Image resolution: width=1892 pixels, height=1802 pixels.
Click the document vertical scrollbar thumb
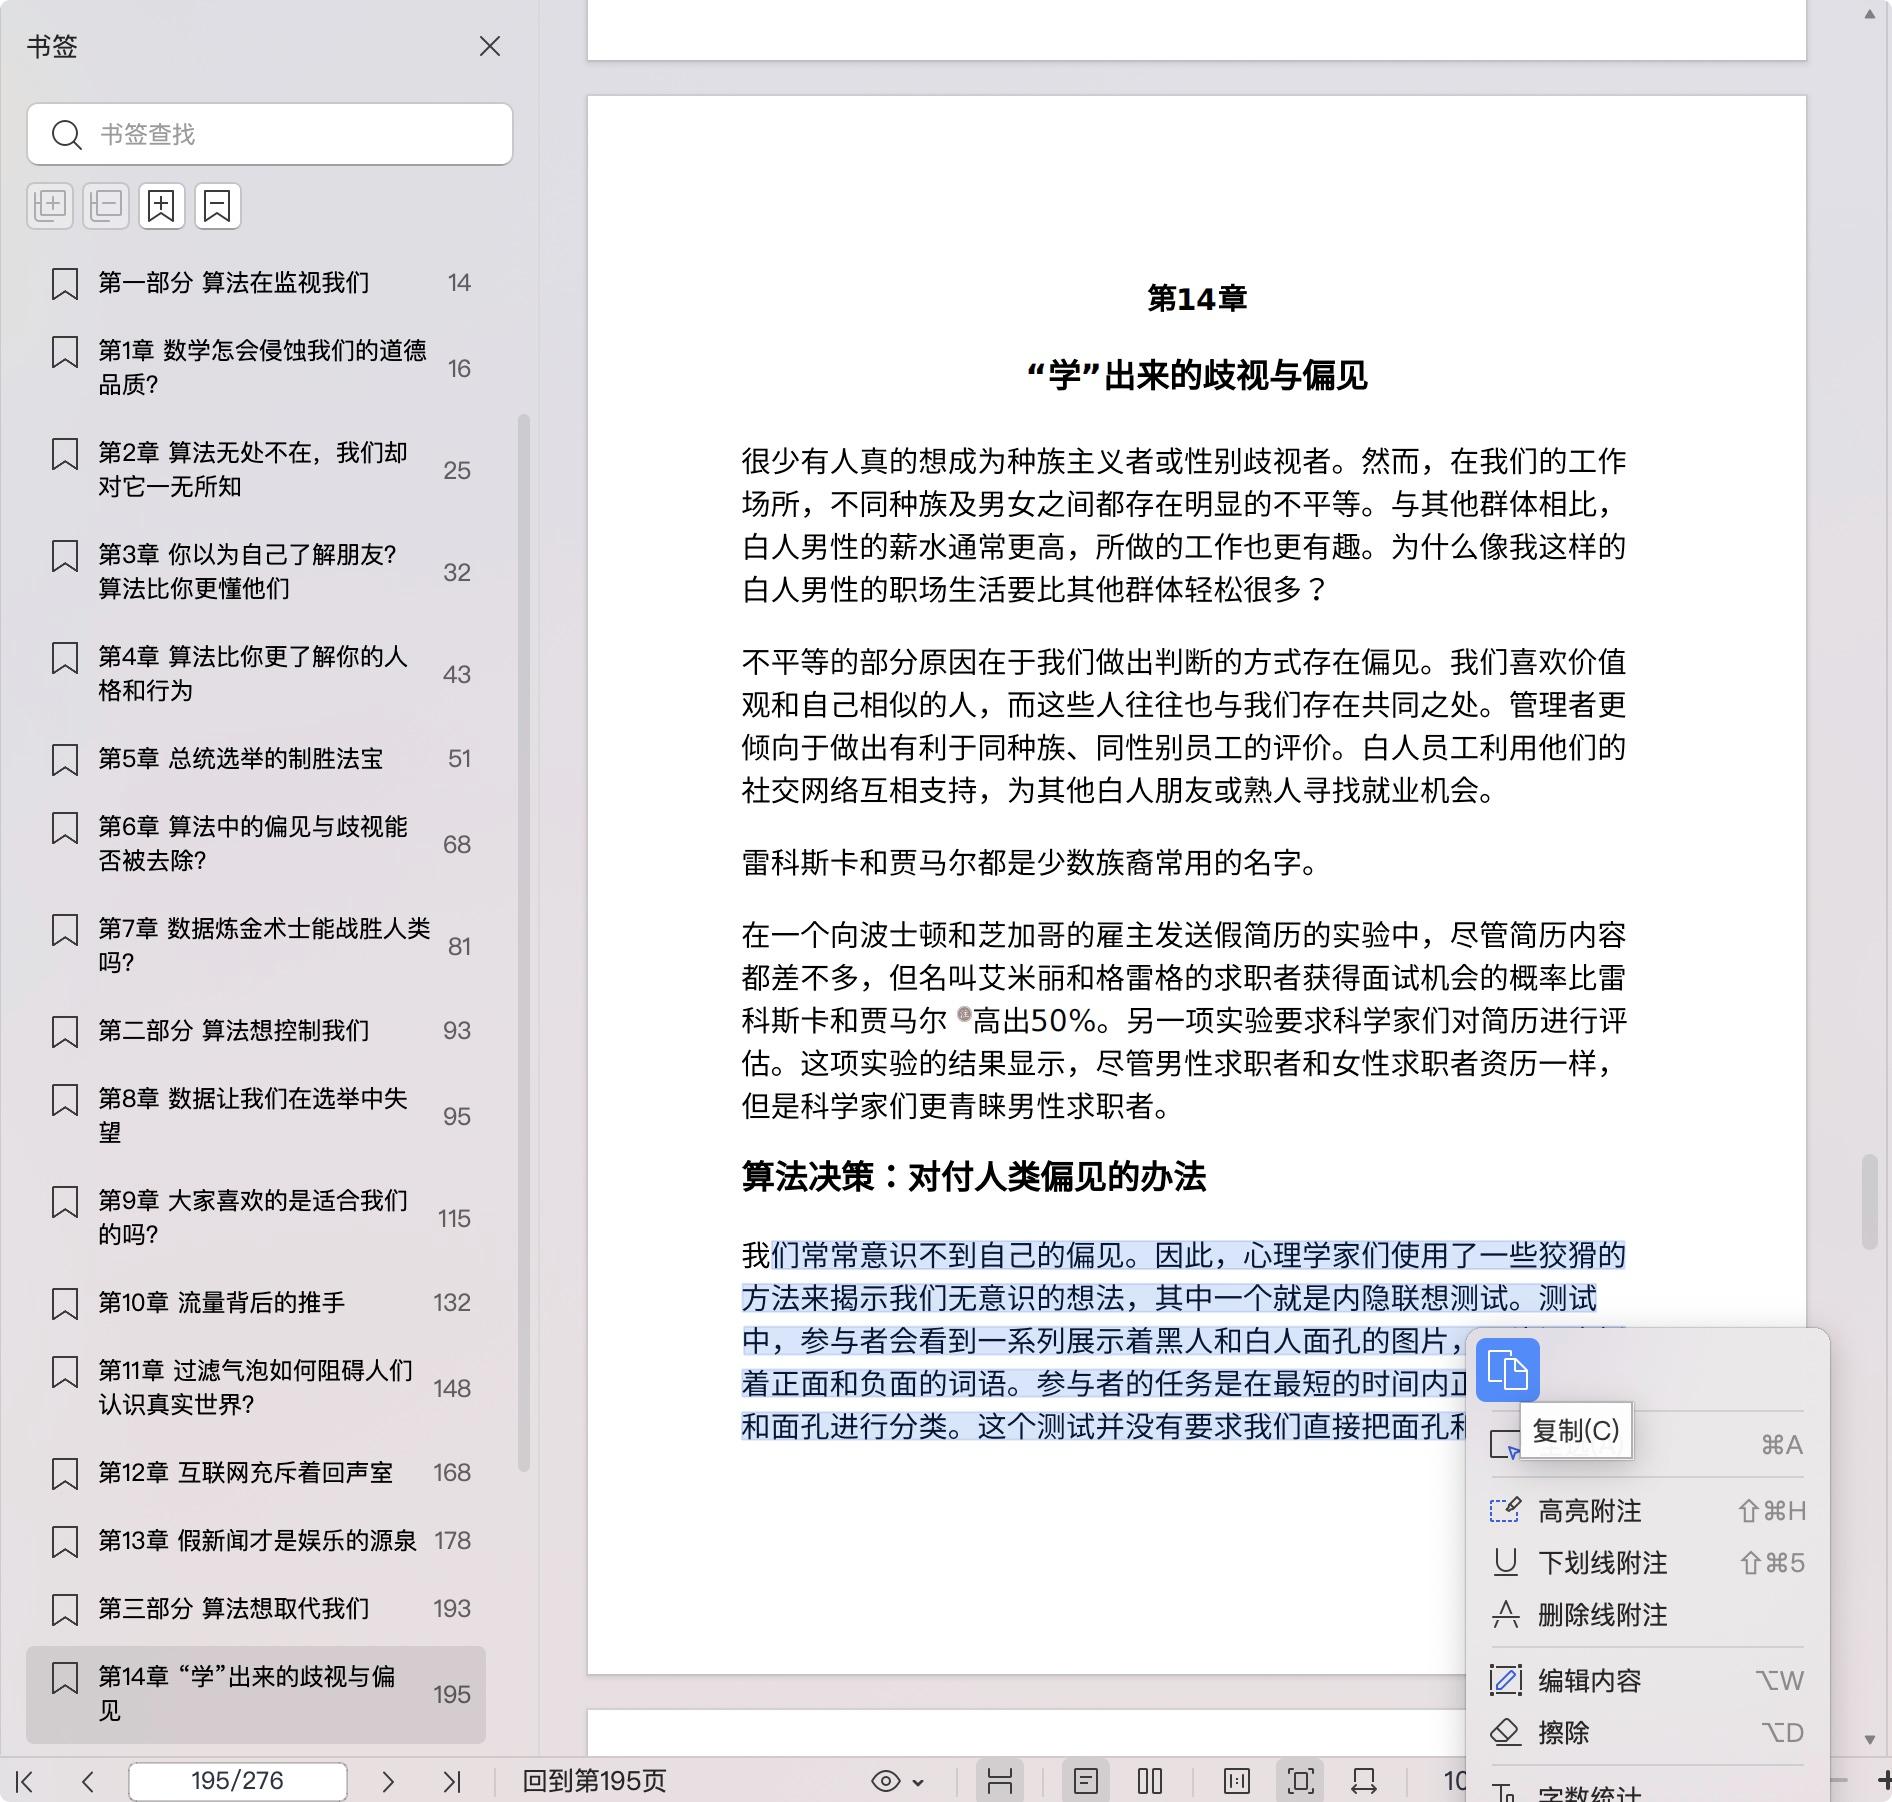pyautogui.click(x=1868, y=1202)
